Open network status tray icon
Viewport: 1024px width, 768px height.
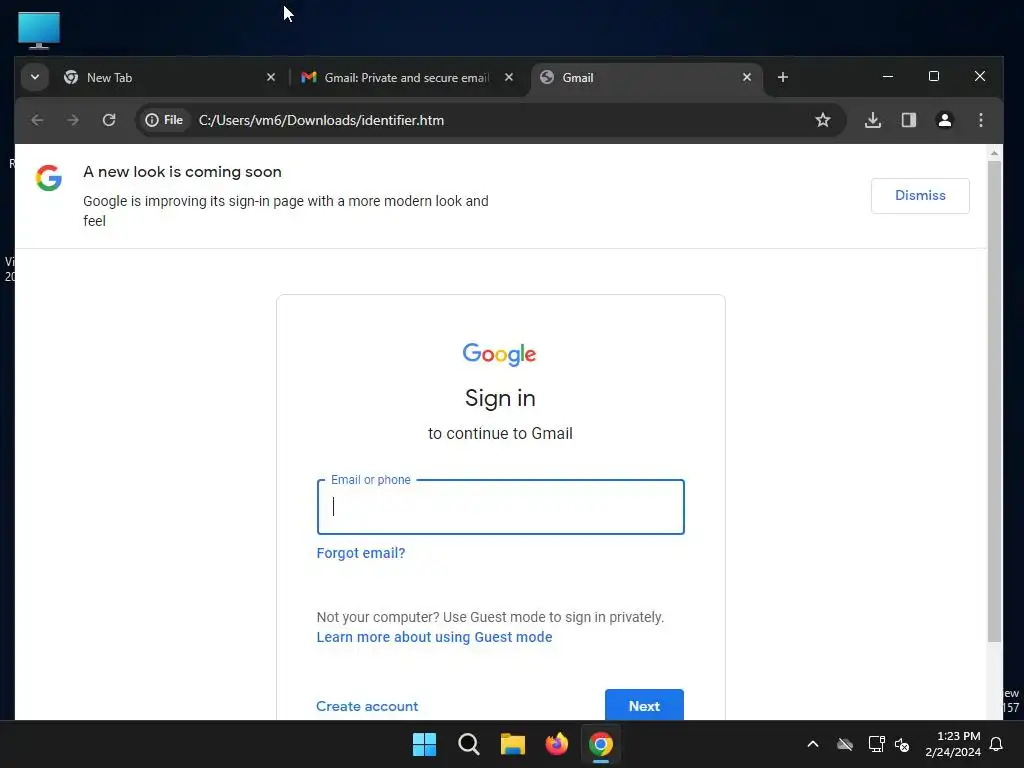tap(876, 744)
